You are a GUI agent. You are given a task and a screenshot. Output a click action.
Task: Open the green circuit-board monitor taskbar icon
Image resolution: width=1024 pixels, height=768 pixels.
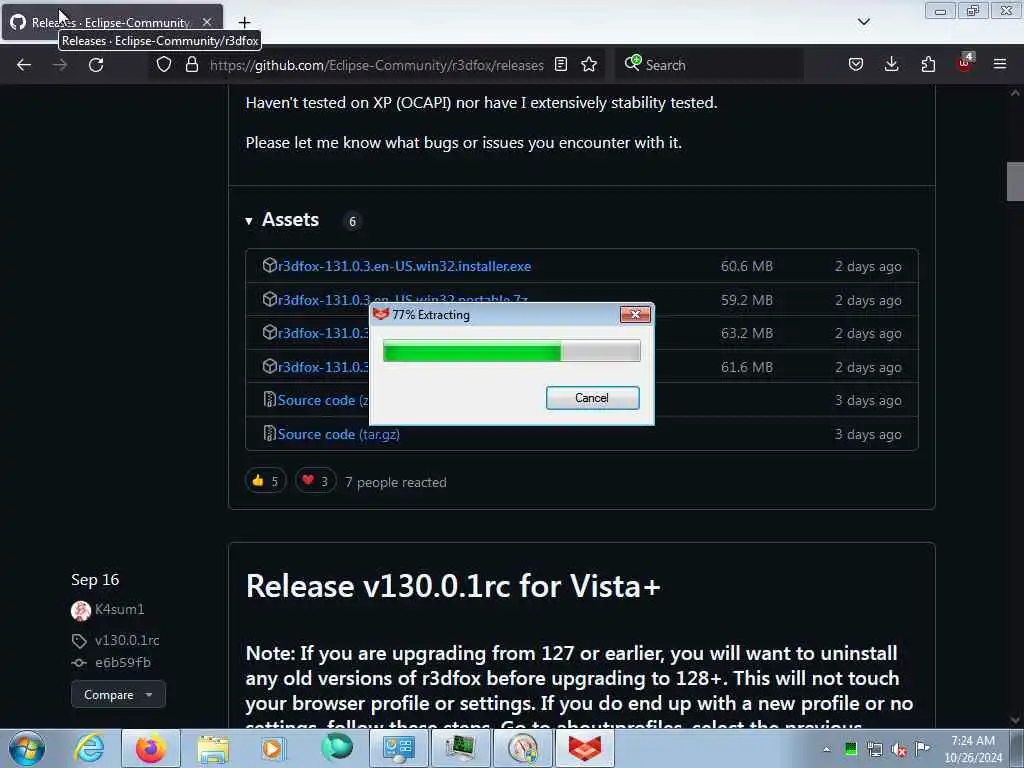point(460,748)
